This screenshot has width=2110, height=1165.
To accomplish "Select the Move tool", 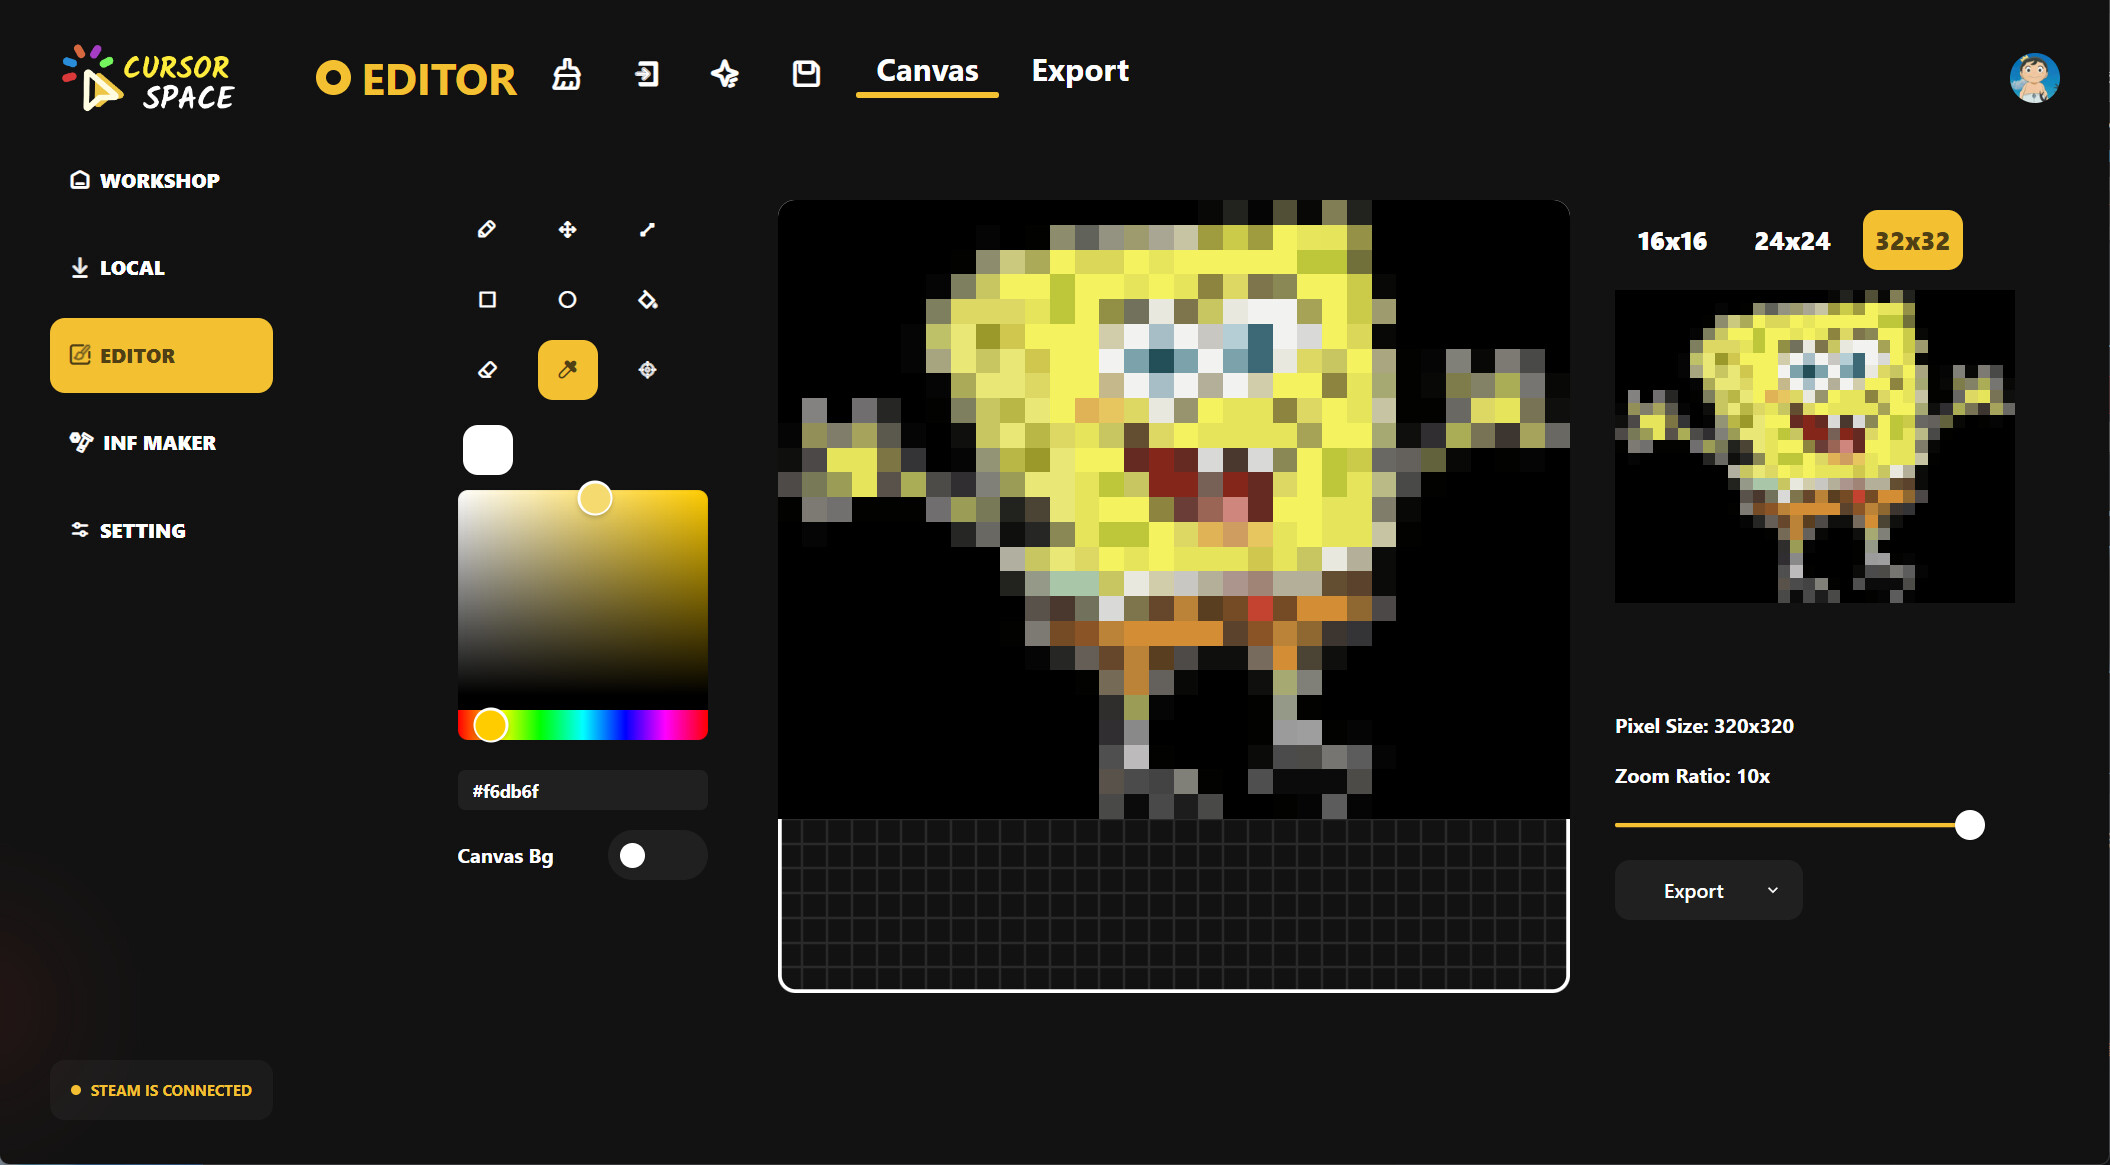I will pyautogui.click(x=567, y=229).
